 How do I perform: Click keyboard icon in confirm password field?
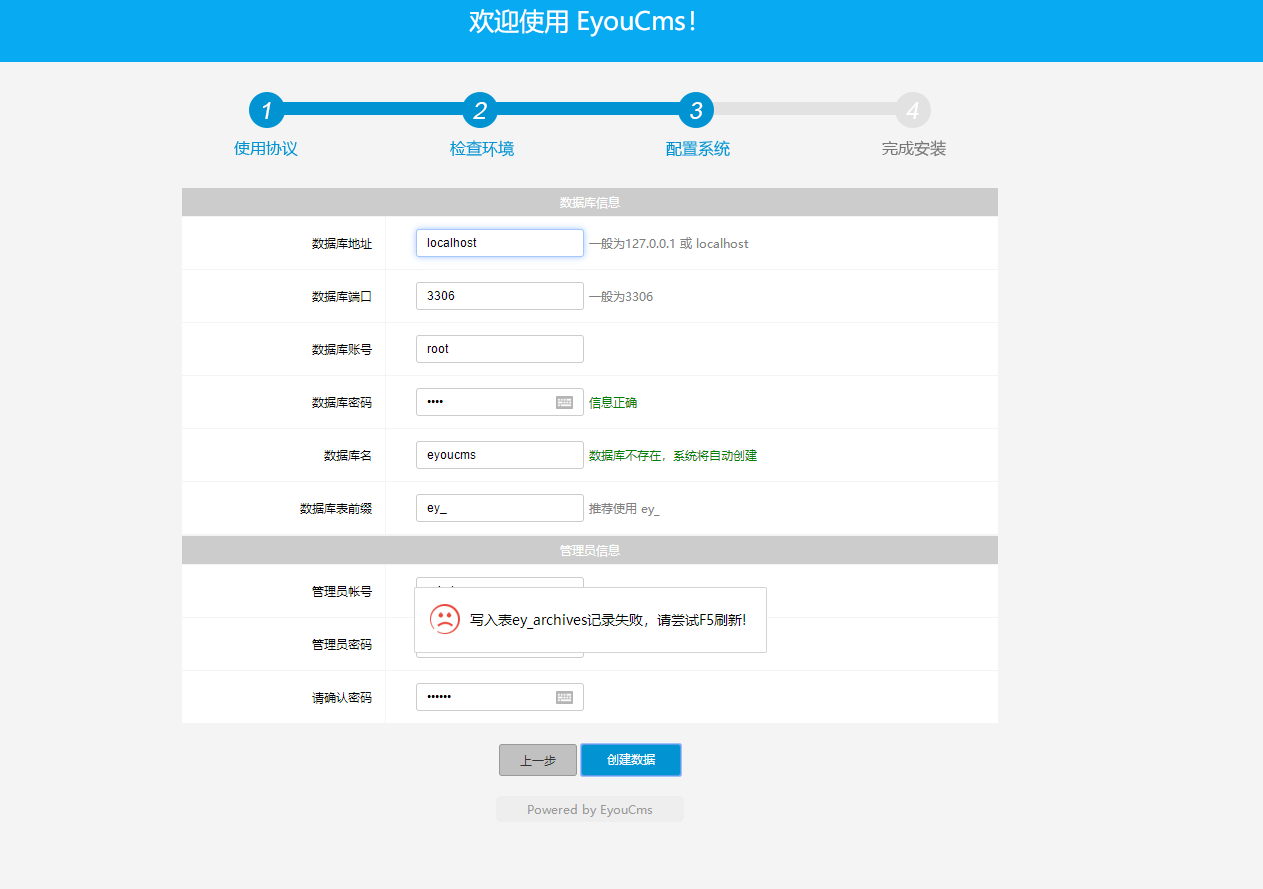point(564,697)
